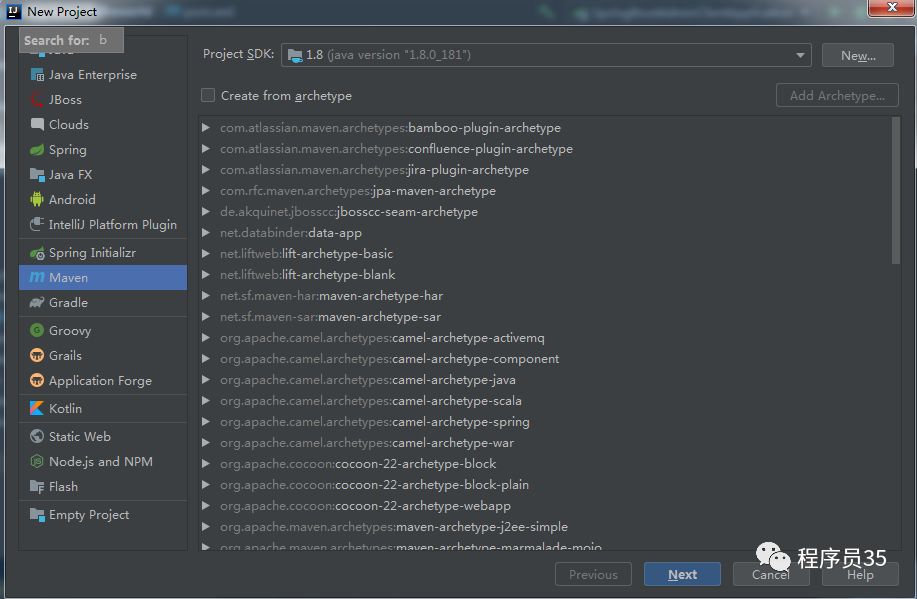Expand the data-app archetype row

(x=205, y=233)
